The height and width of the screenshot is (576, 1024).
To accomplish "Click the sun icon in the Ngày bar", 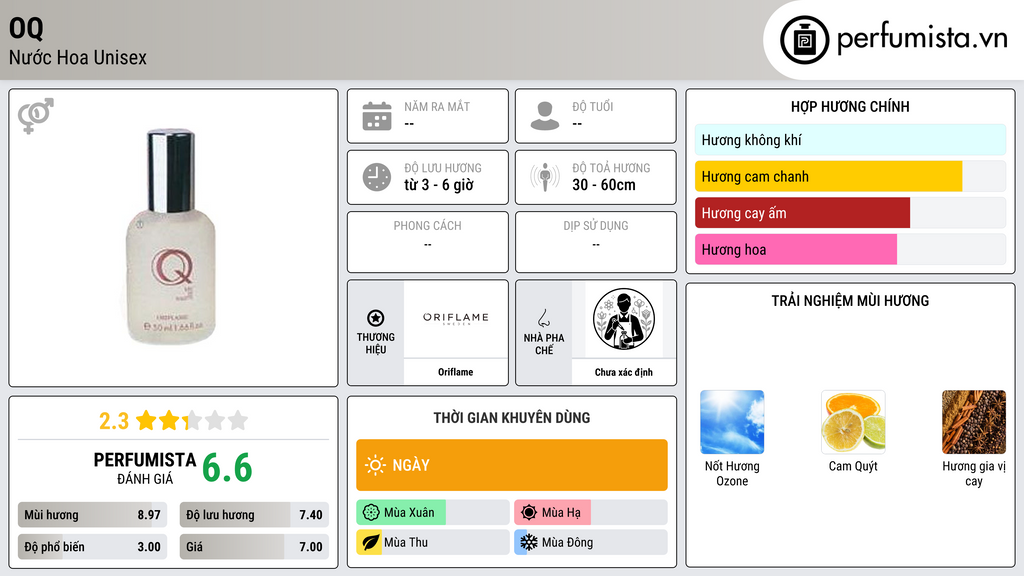I will pos(375,465).
